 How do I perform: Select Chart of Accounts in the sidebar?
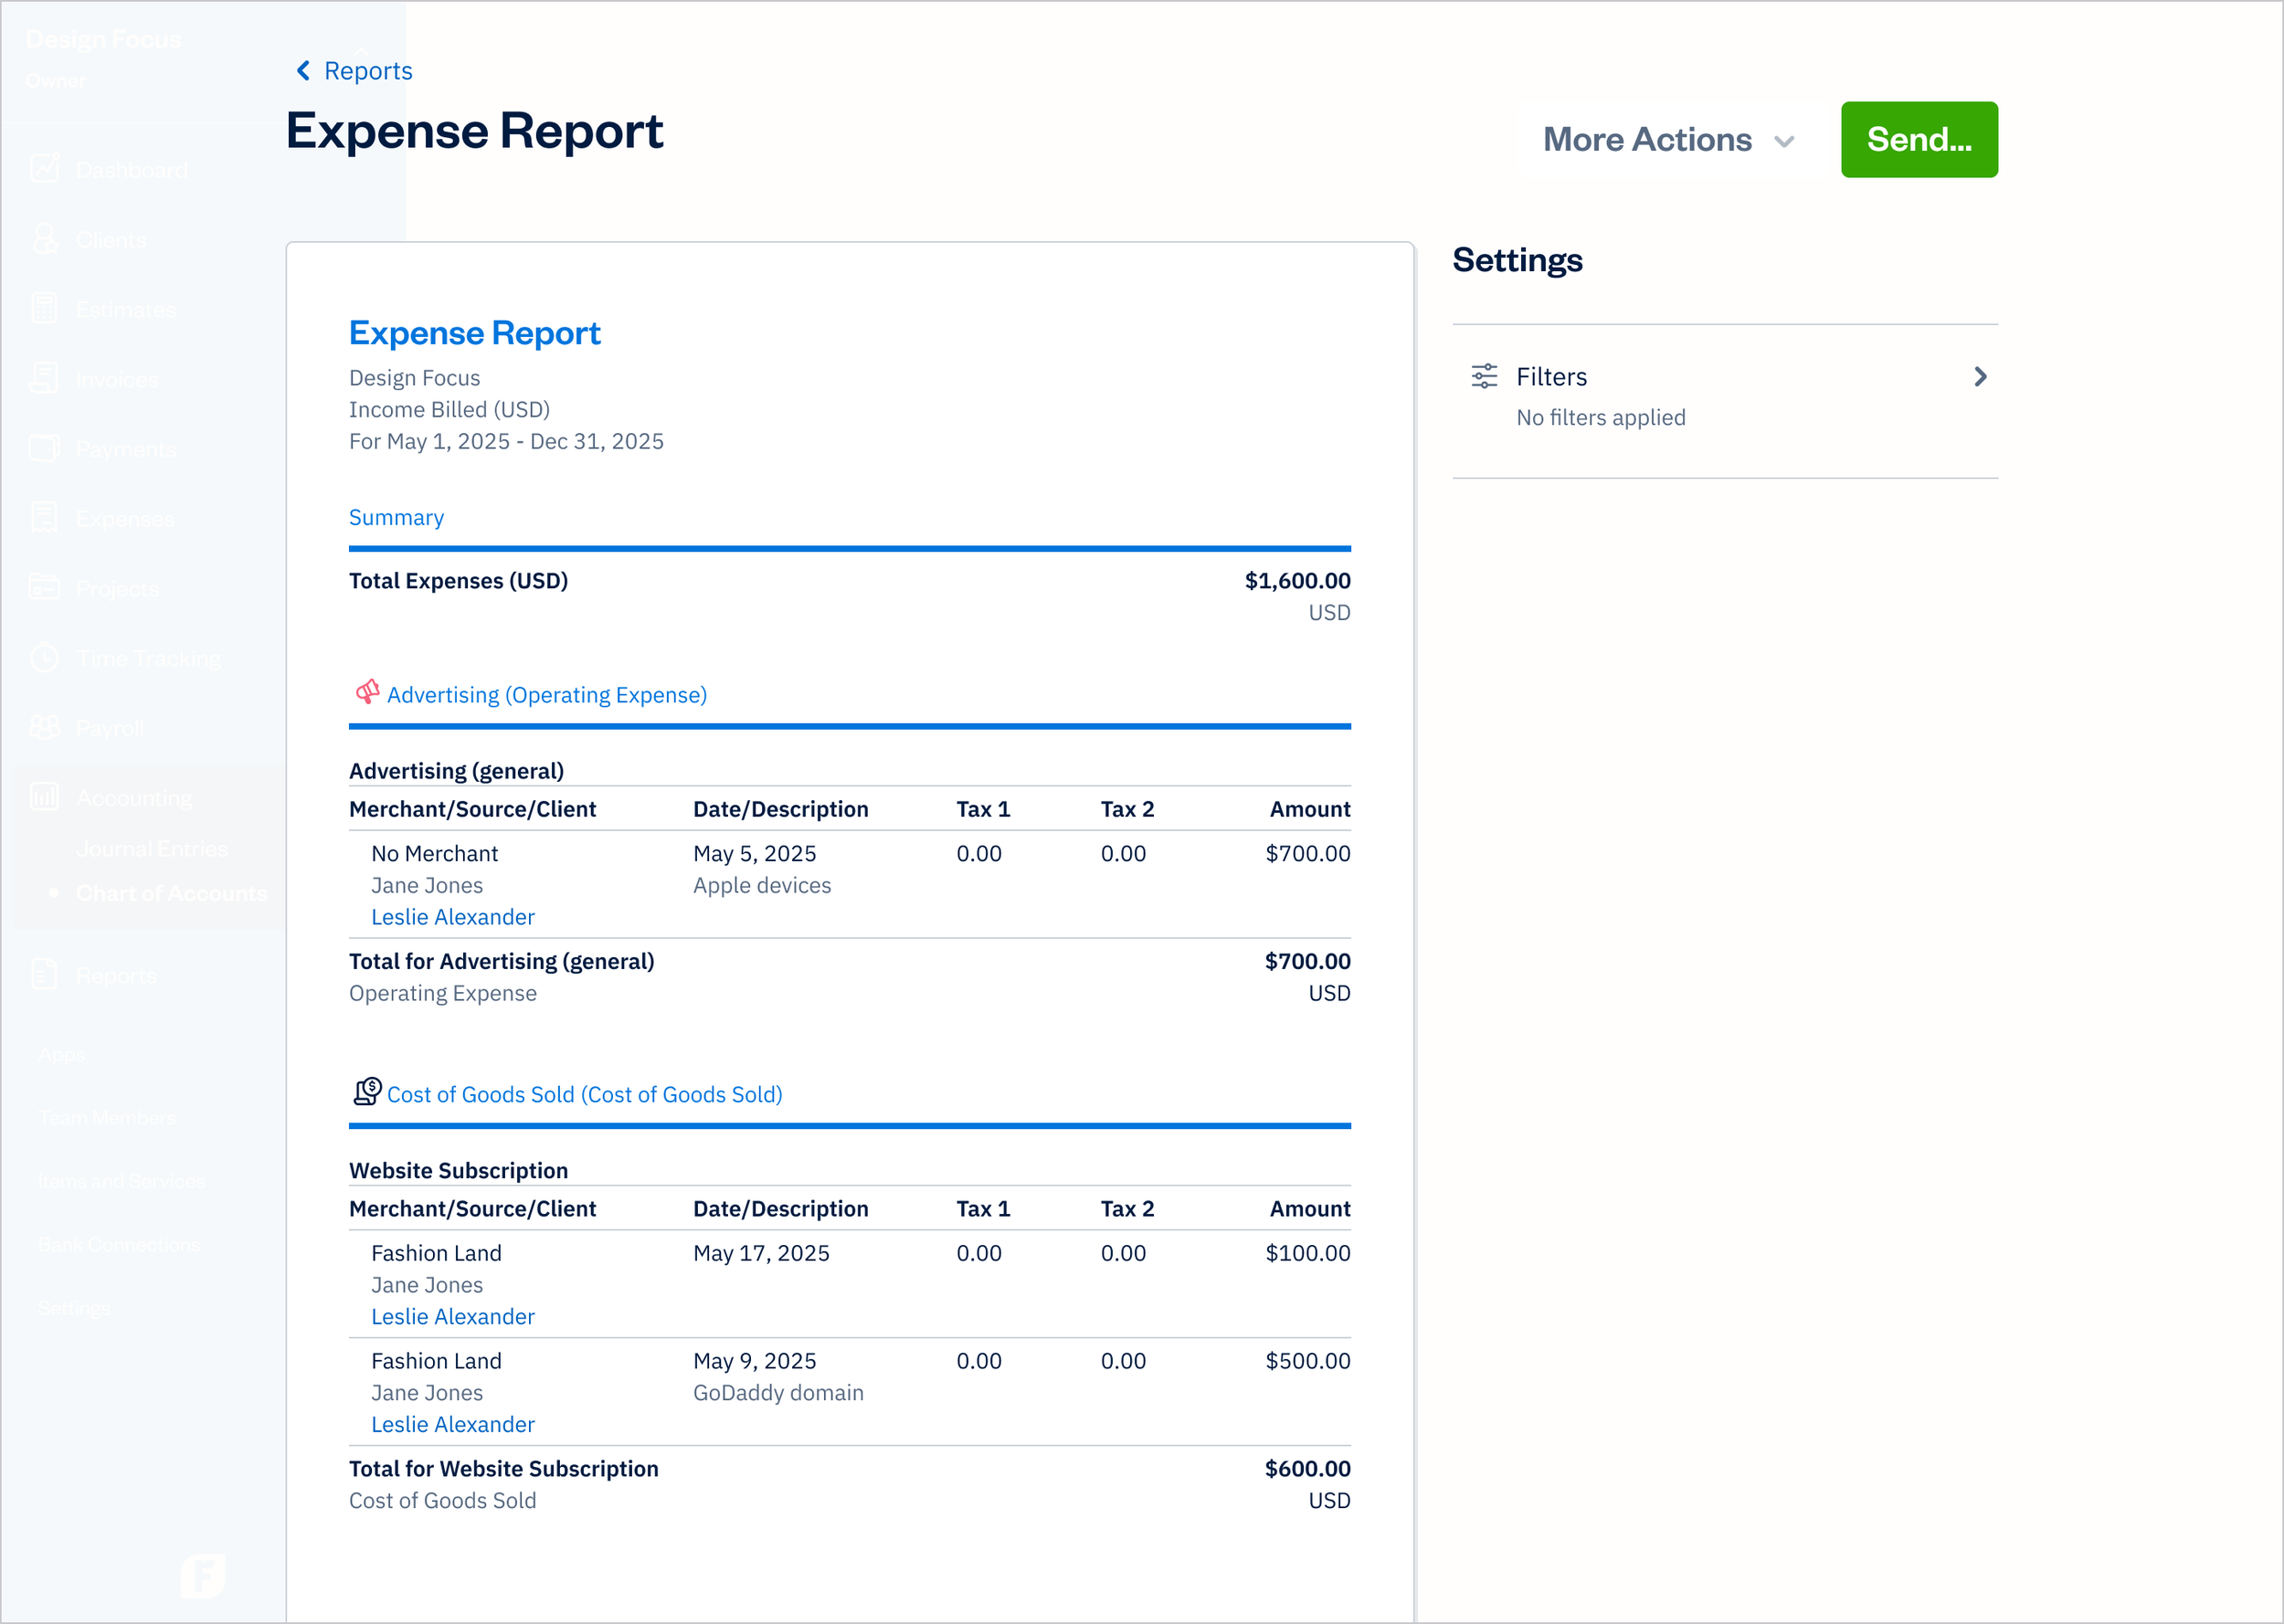tap(171, 893)
